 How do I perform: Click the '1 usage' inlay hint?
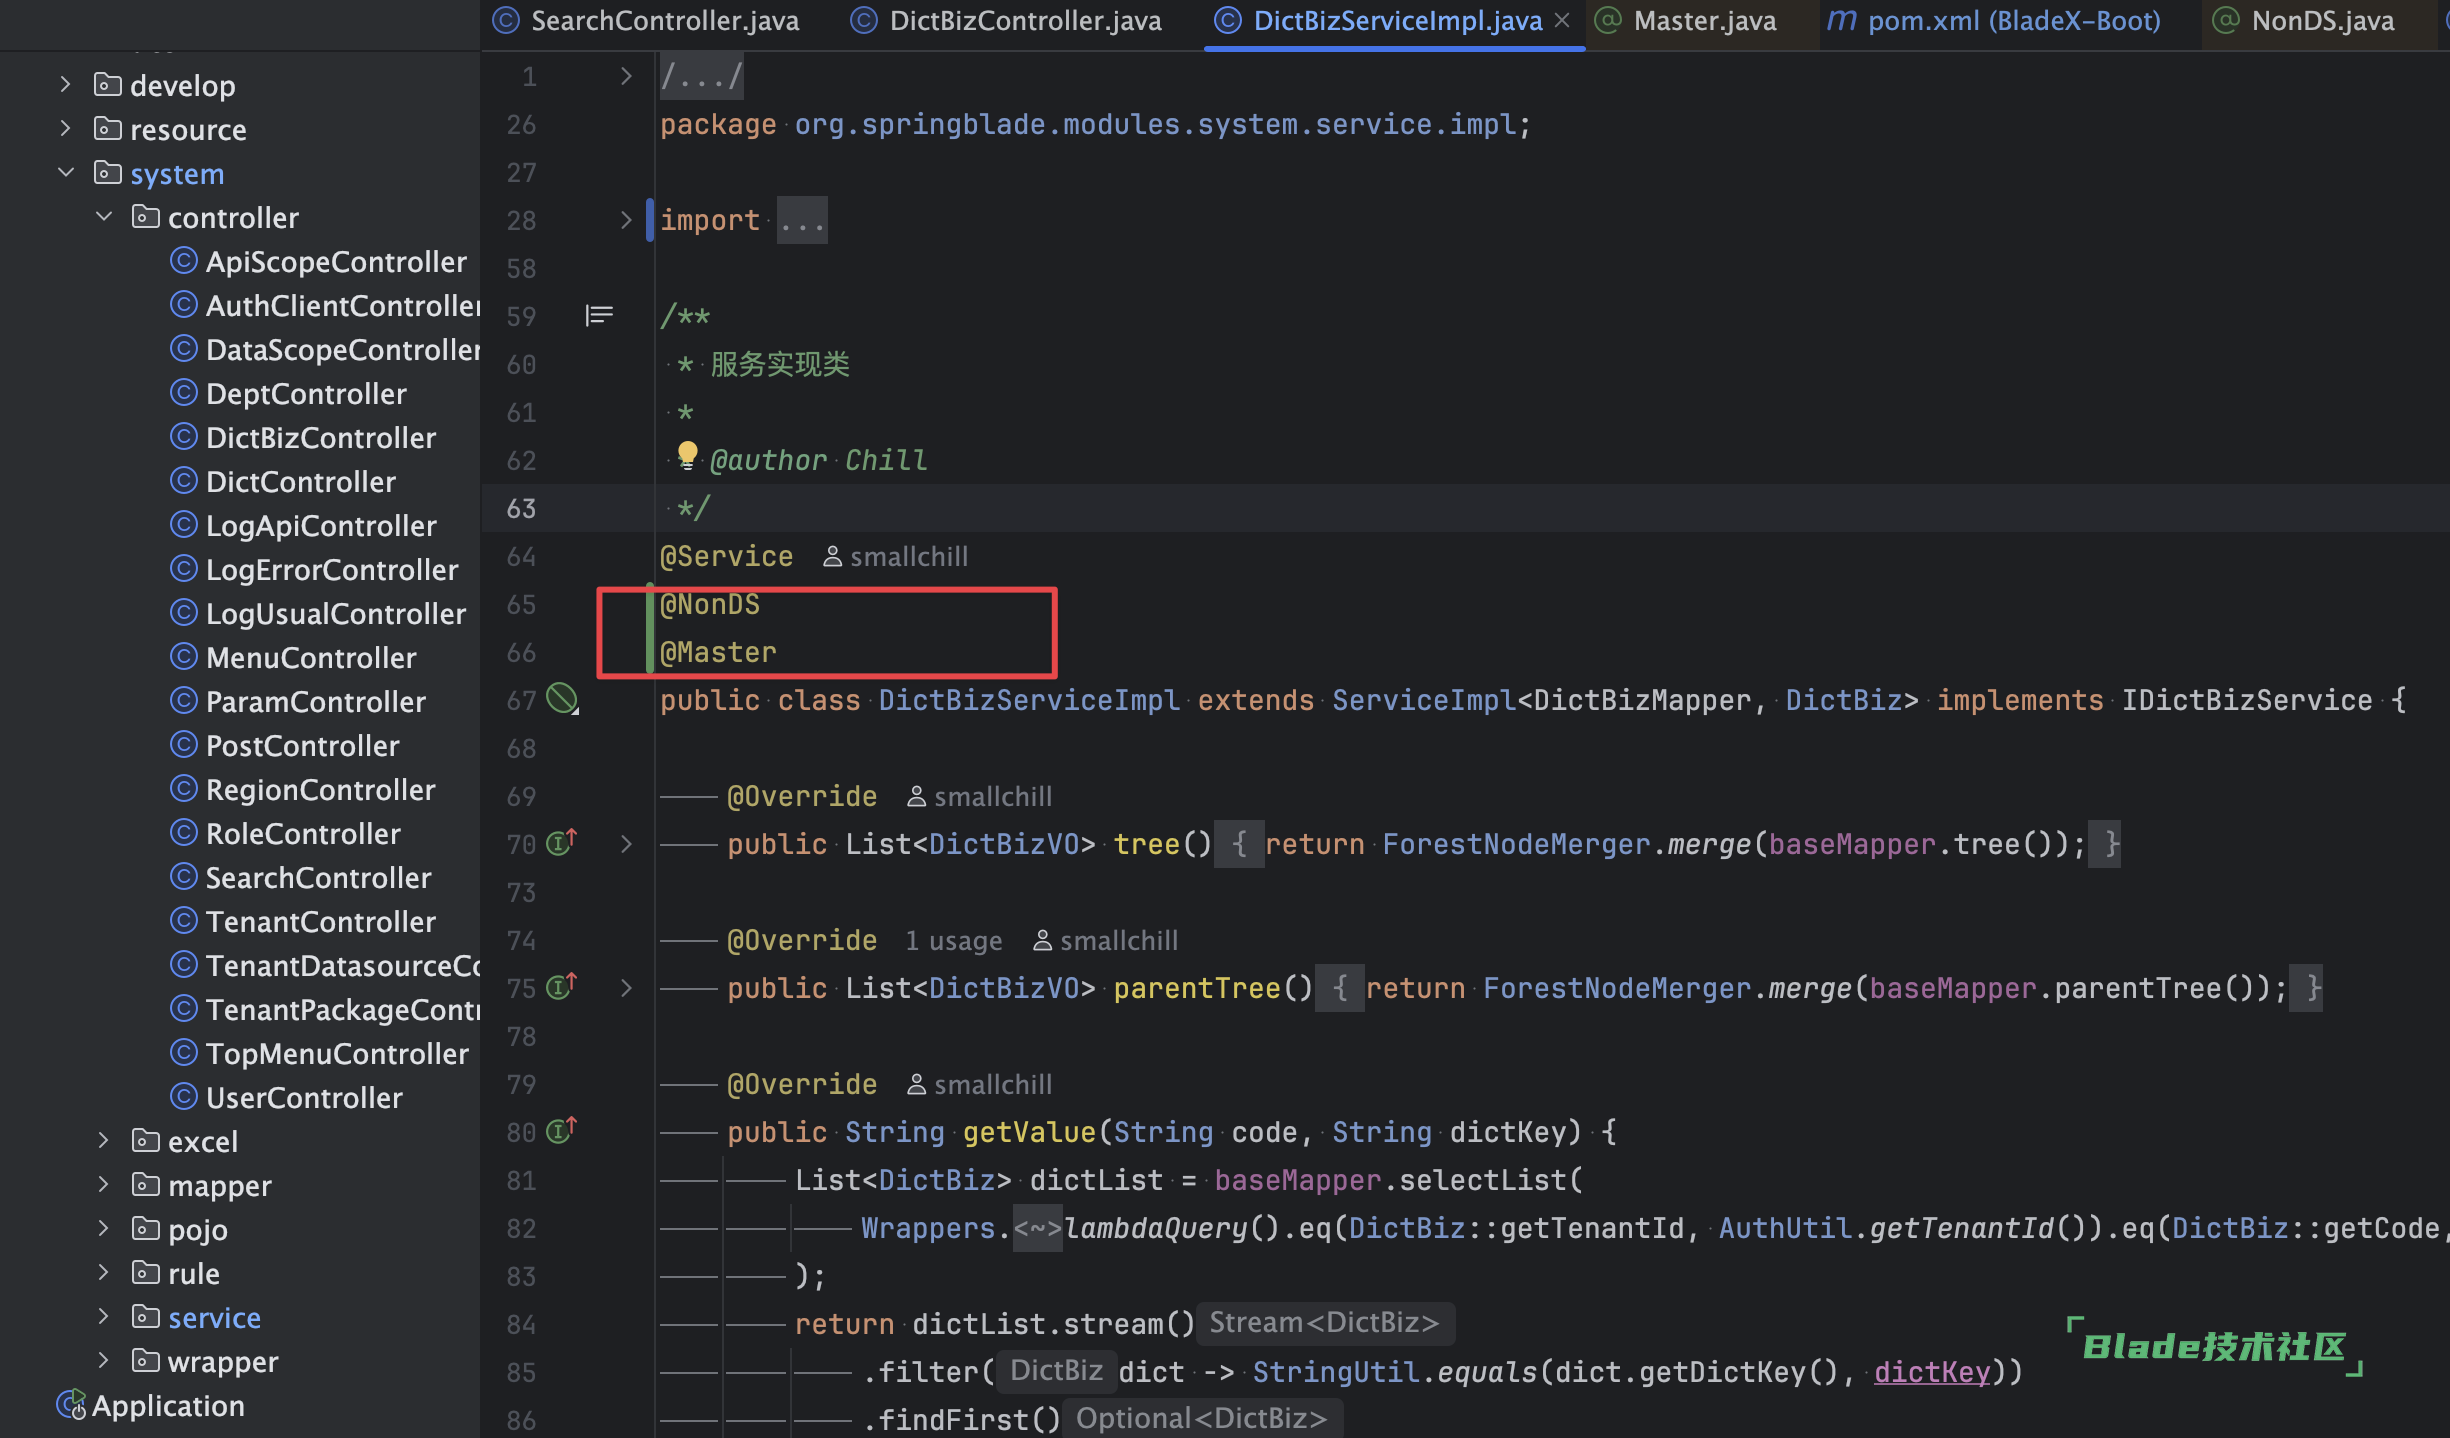click(953, 941)
